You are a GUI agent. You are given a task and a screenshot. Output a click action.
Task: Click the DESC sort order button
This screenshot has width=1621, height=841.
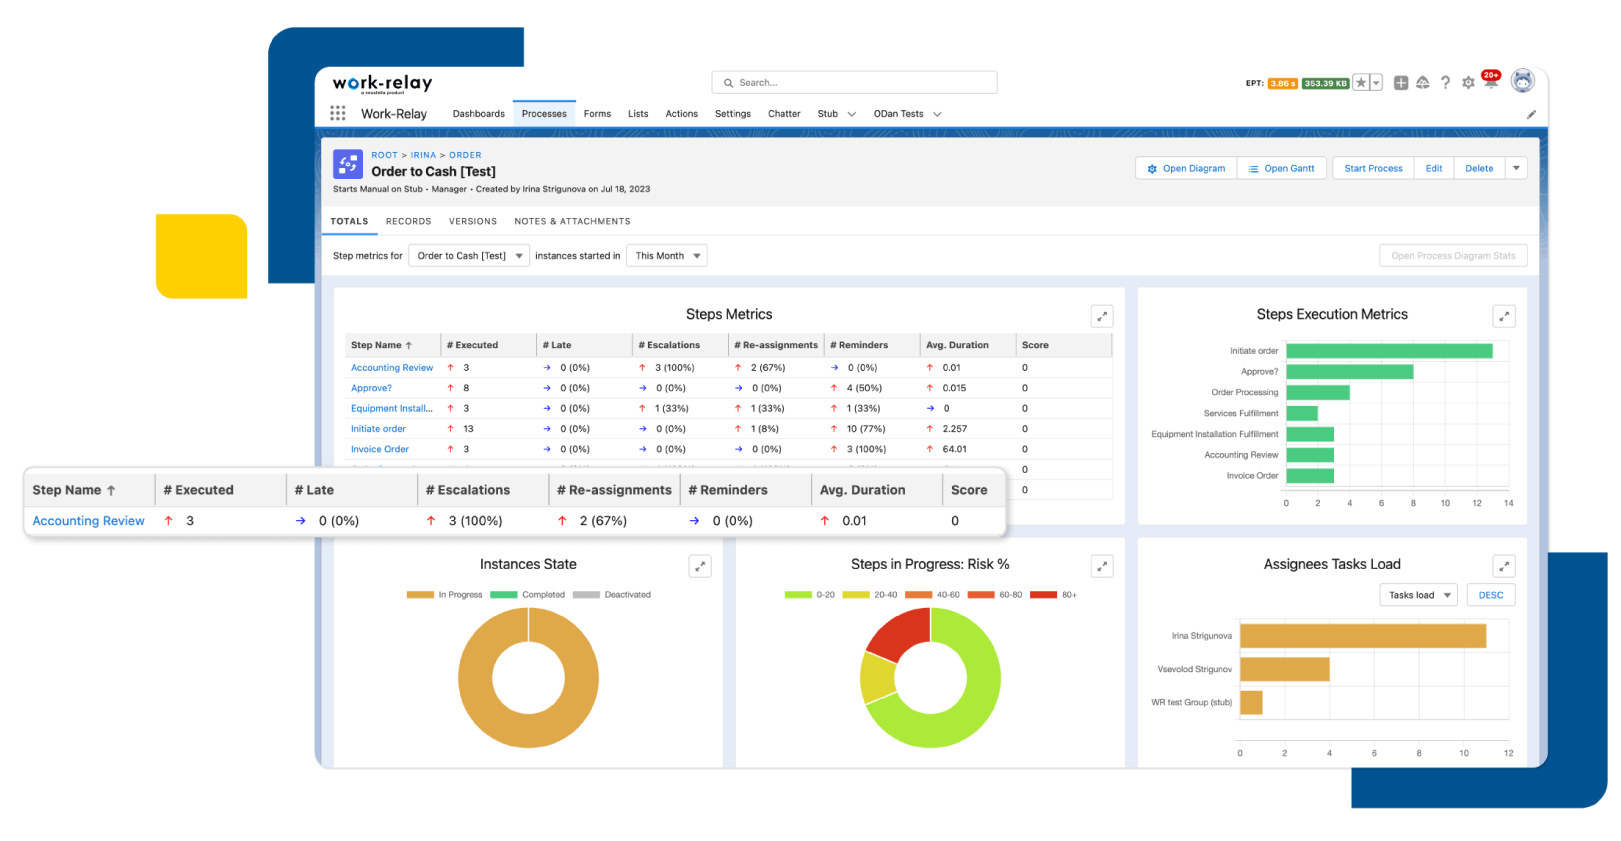(x=1490, y=595)
